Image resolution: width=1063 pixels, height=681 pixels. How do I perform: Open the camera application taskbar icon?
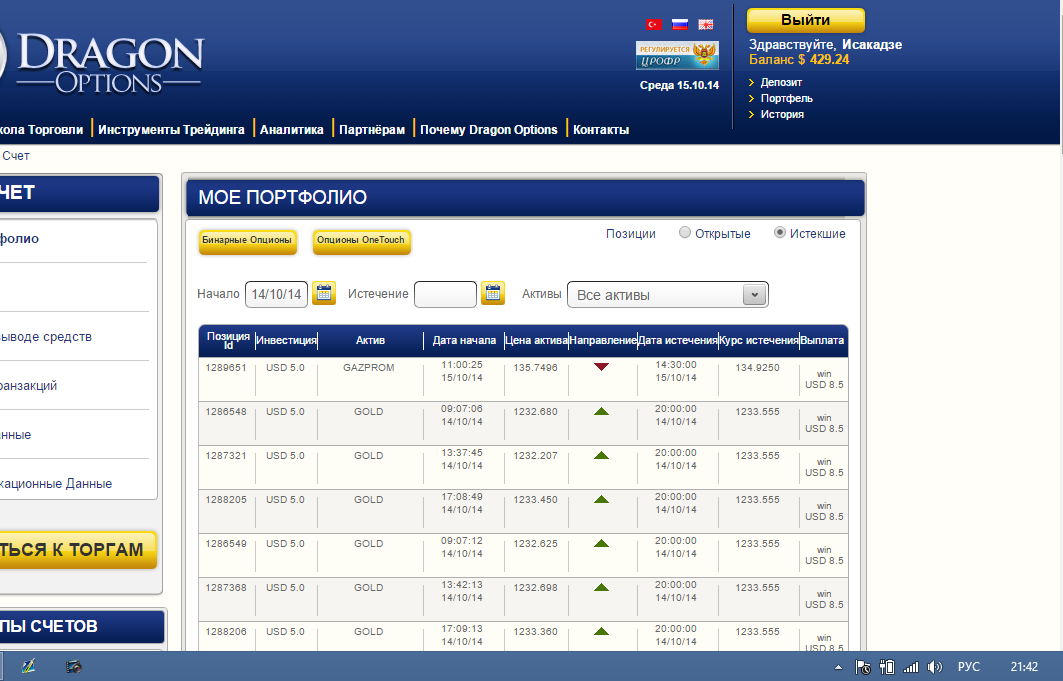(x=74, y=667)
